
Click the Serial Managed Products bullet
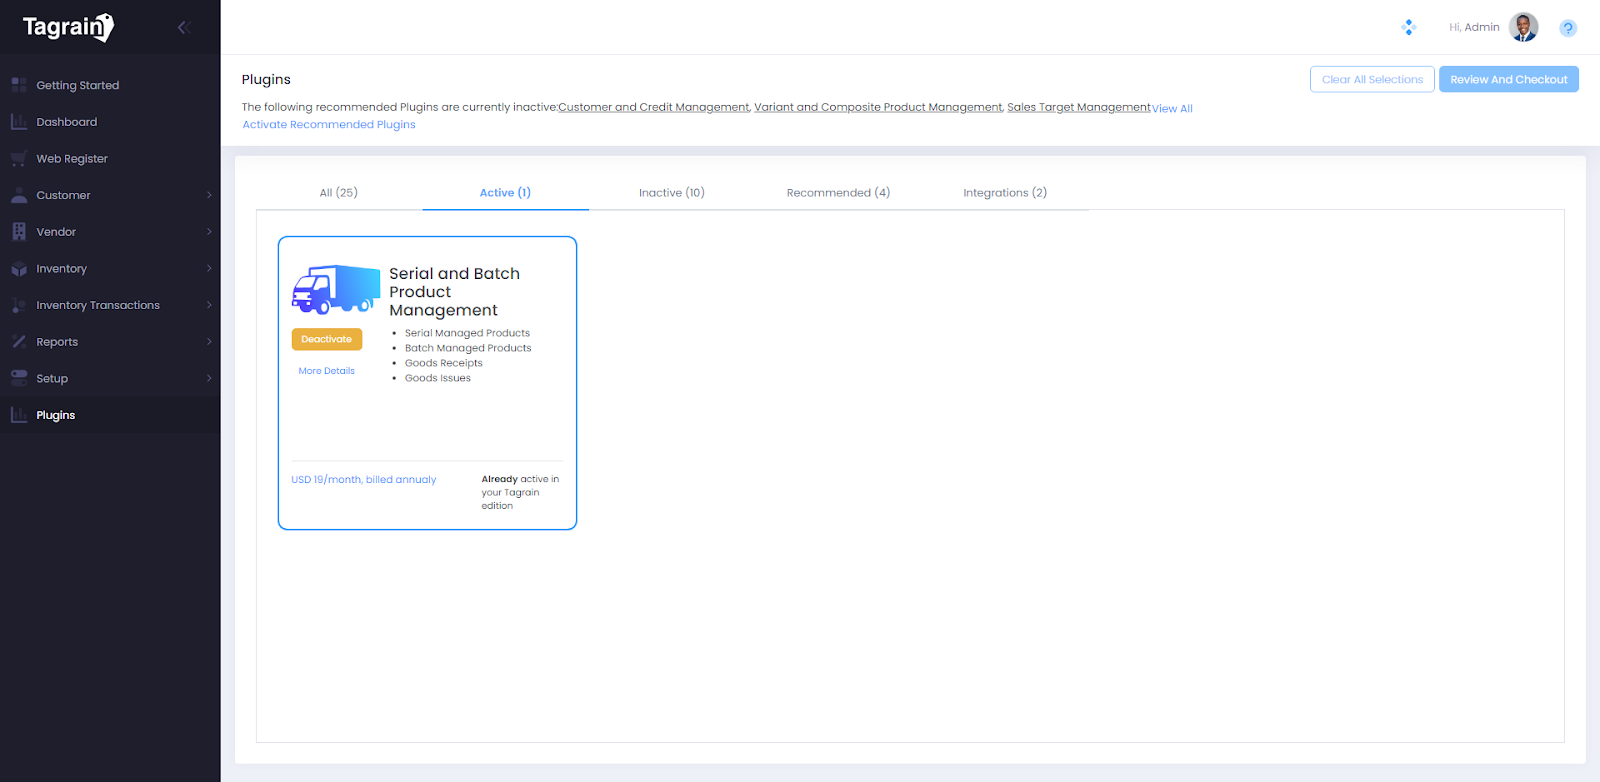(x=467, y=333)
